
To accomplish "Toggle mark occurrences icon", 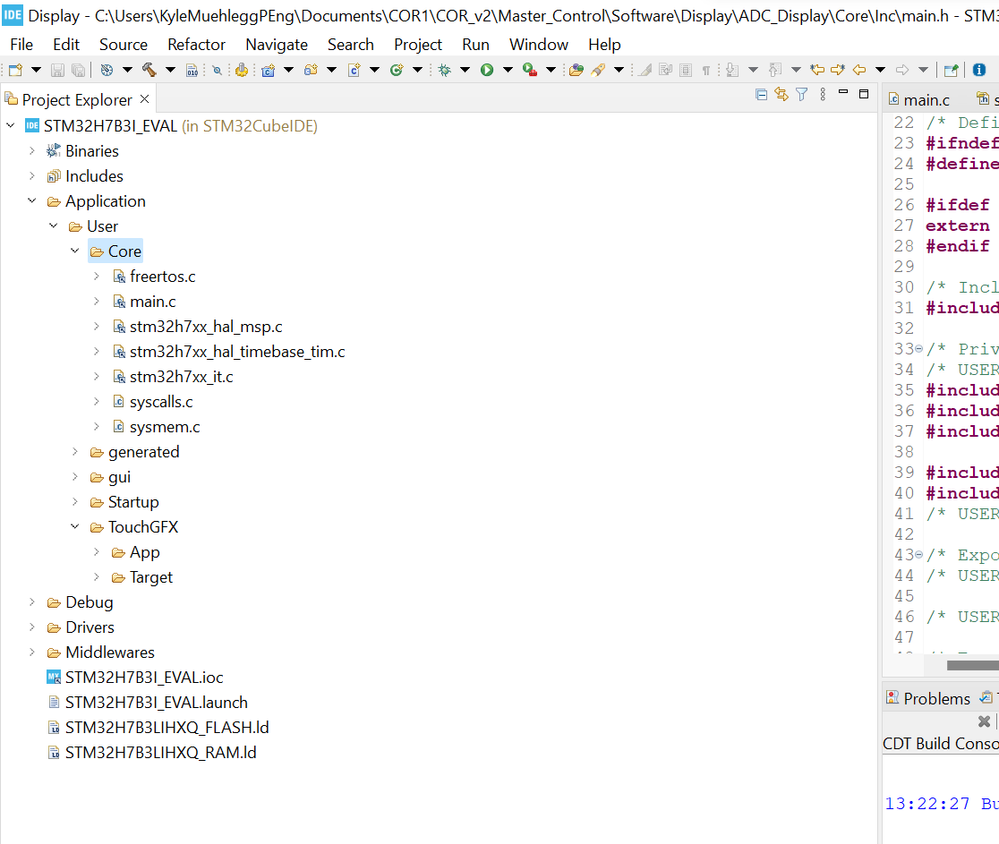I will pos(645,70).
